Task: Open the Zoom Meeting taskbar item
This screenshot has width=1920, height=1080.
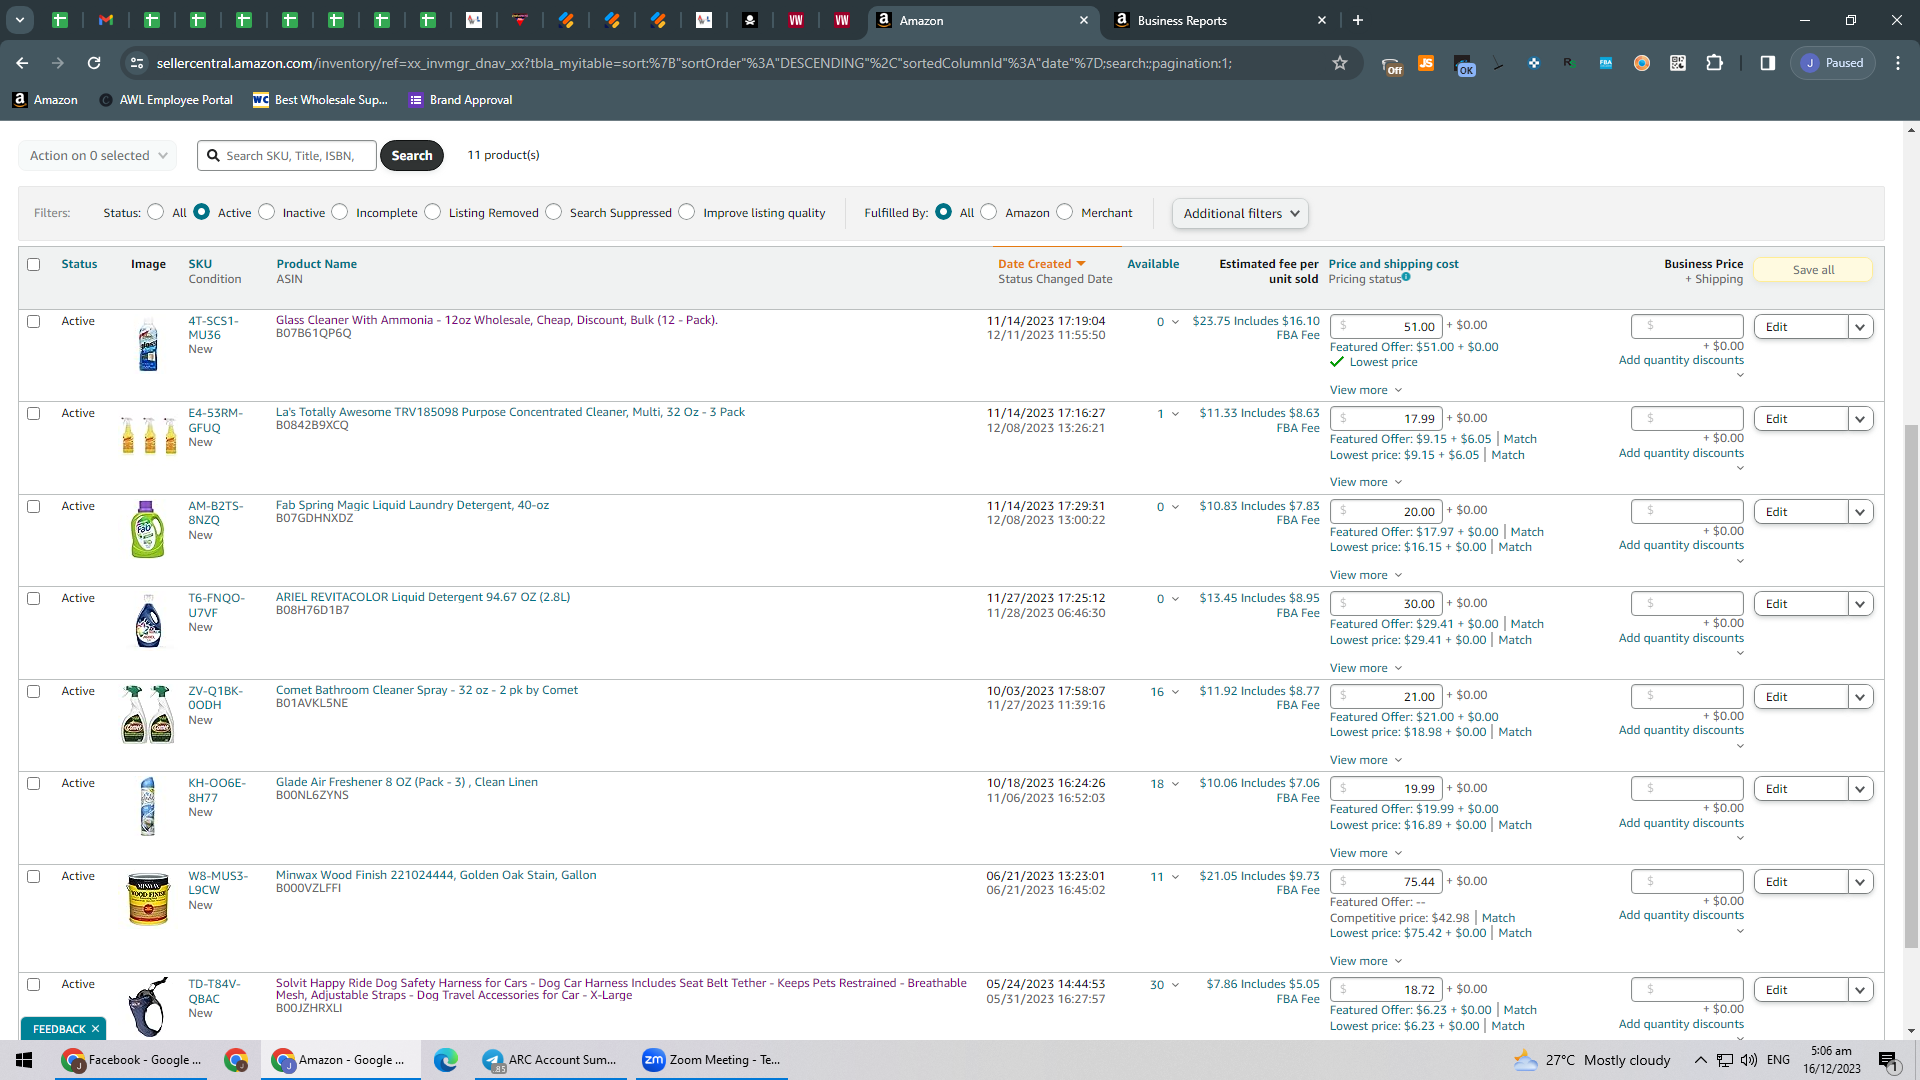Action: (712, 1060)
